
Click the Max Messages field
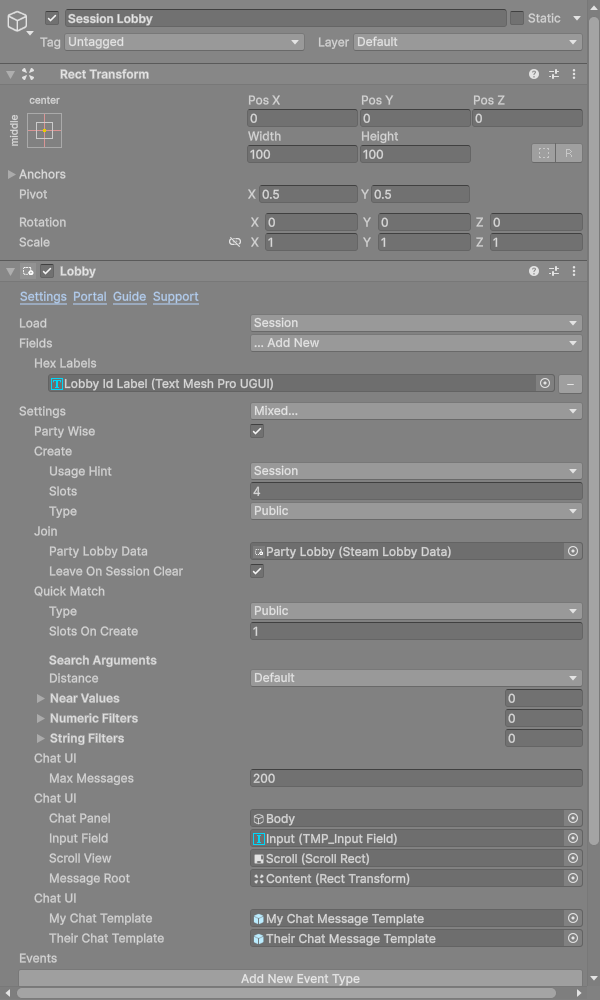click(416, 778)
